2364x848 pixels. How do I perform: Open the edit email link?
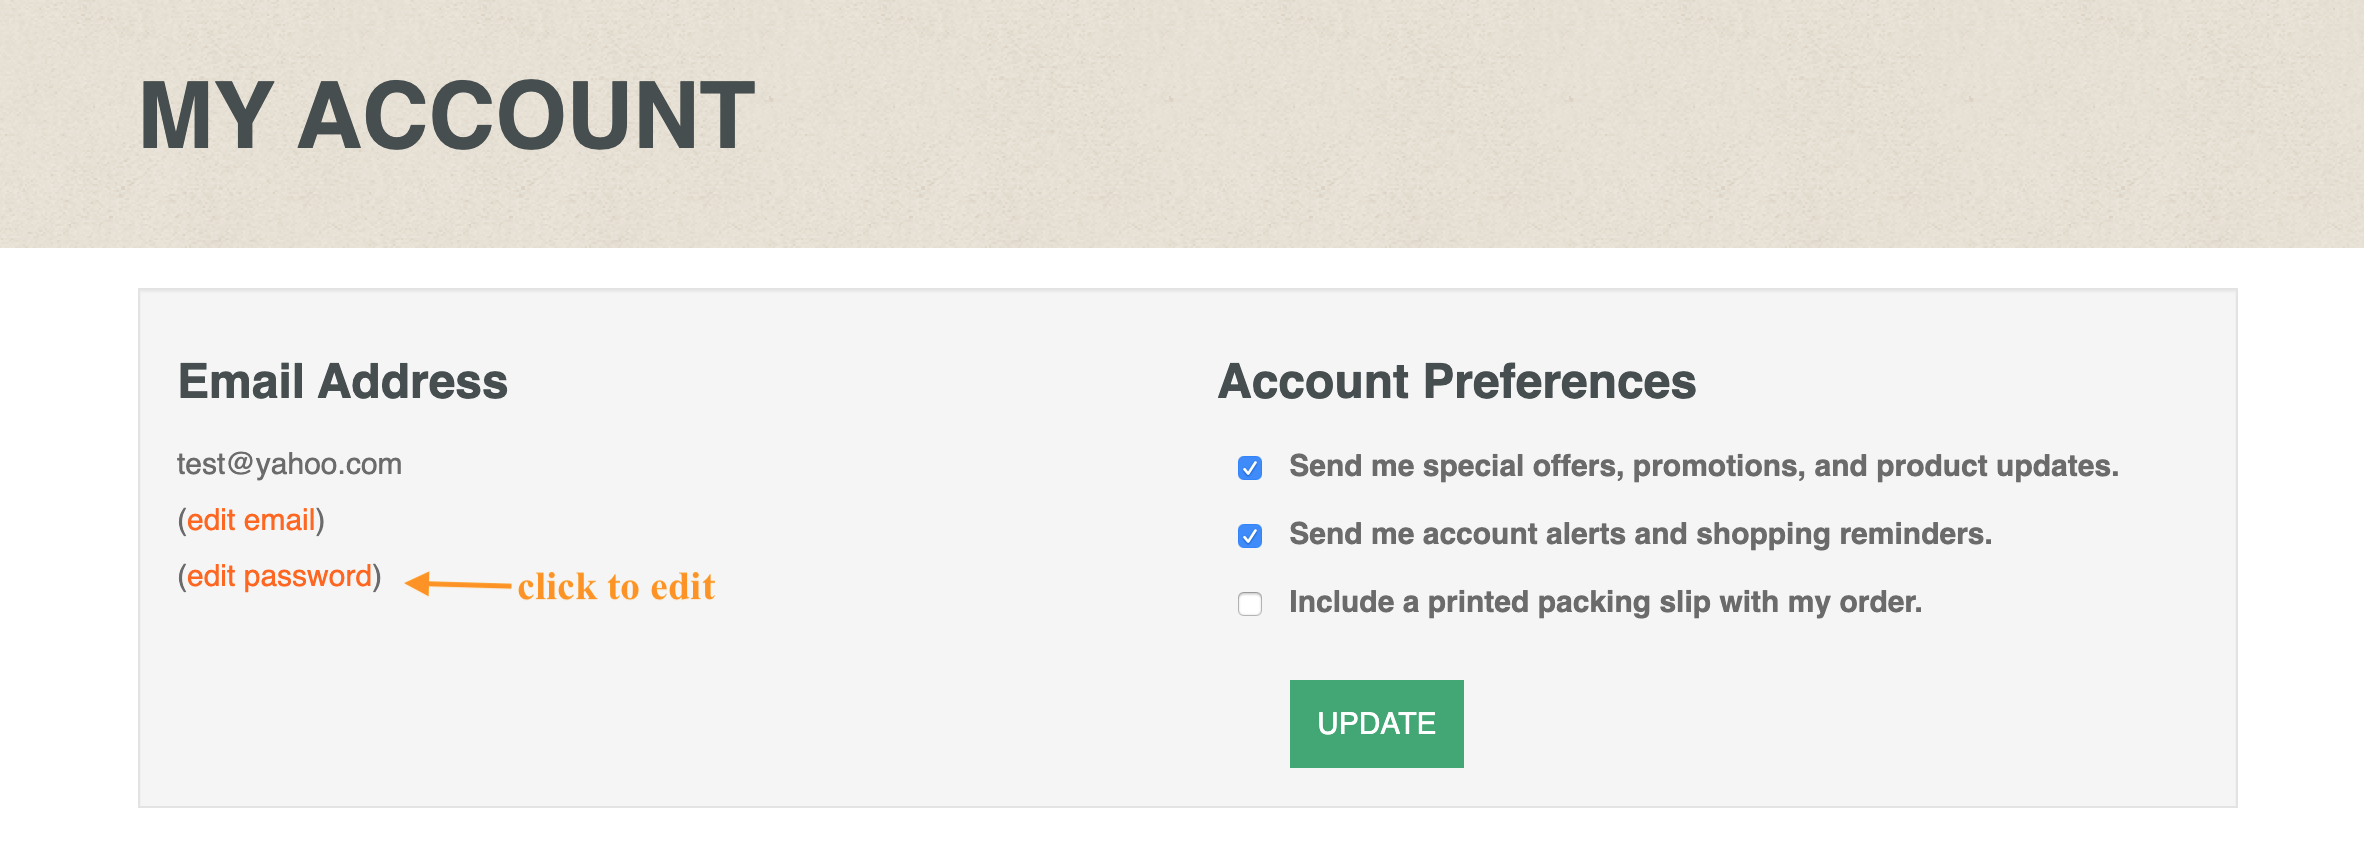click(x=251, y=520)
